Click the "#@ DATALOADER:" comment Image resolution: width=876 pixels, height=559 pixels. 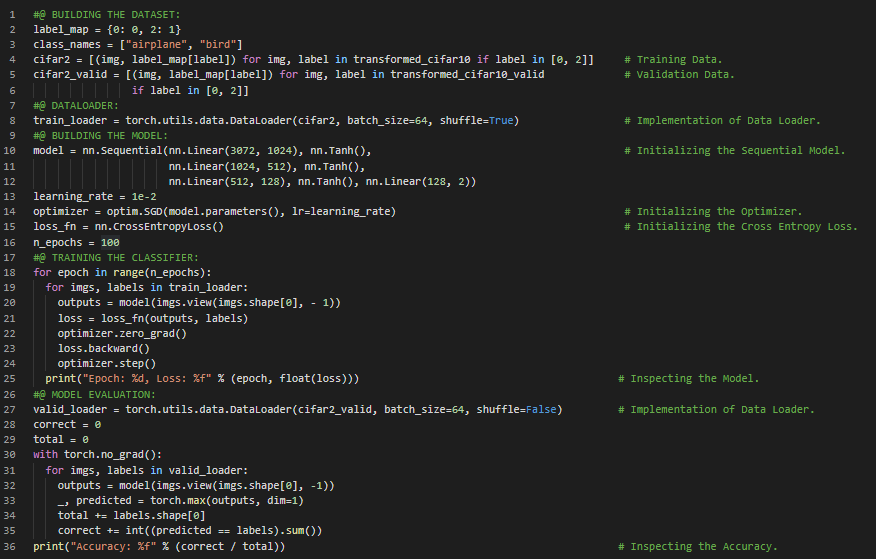(x=76, y=105)
